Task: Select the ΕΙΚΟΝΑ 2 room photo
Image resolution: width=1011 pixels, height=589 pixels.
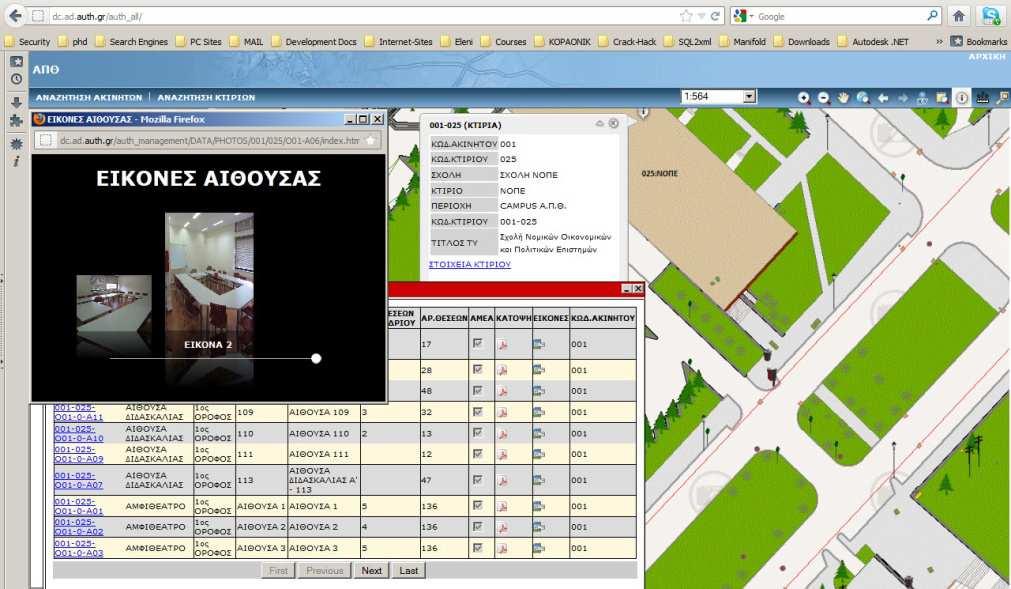Action: pyautogui.click(x=209, y=283)
